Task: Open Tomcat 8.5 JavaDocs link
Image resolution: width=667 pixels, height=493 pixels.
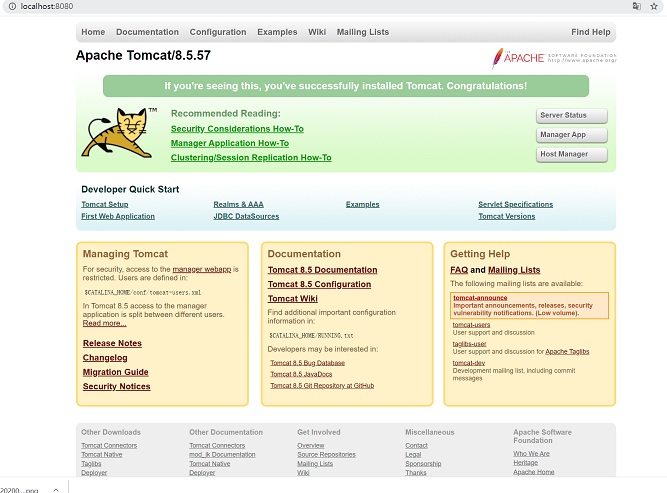Action: click(301, 374)
